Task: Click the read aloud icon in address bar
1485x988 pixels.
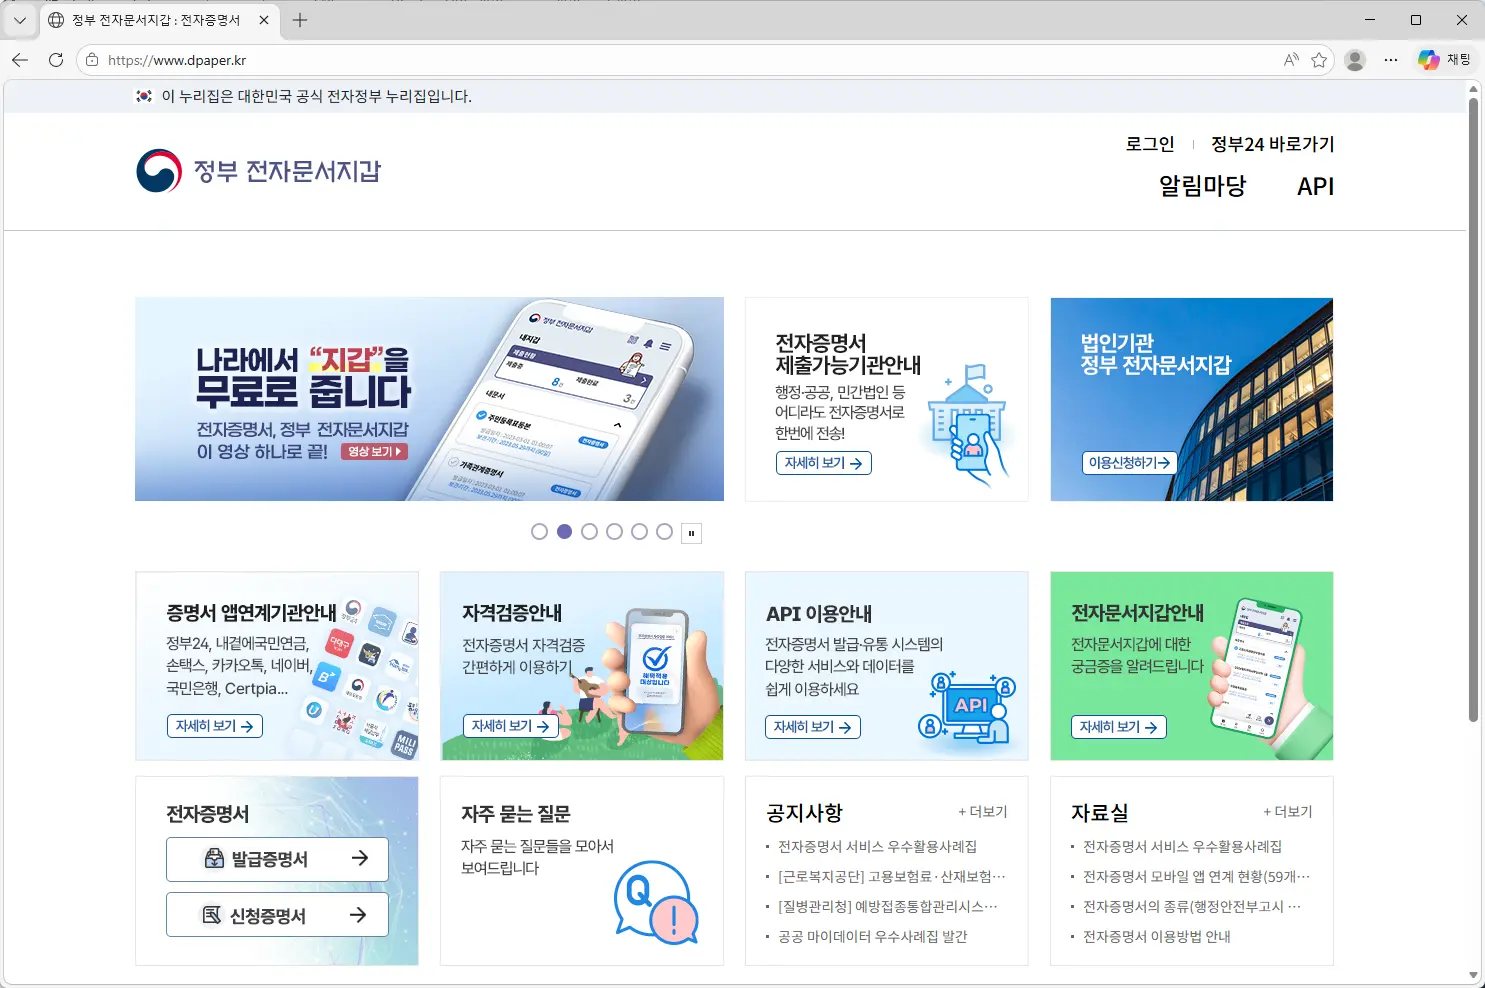Action: [1290, 60]
